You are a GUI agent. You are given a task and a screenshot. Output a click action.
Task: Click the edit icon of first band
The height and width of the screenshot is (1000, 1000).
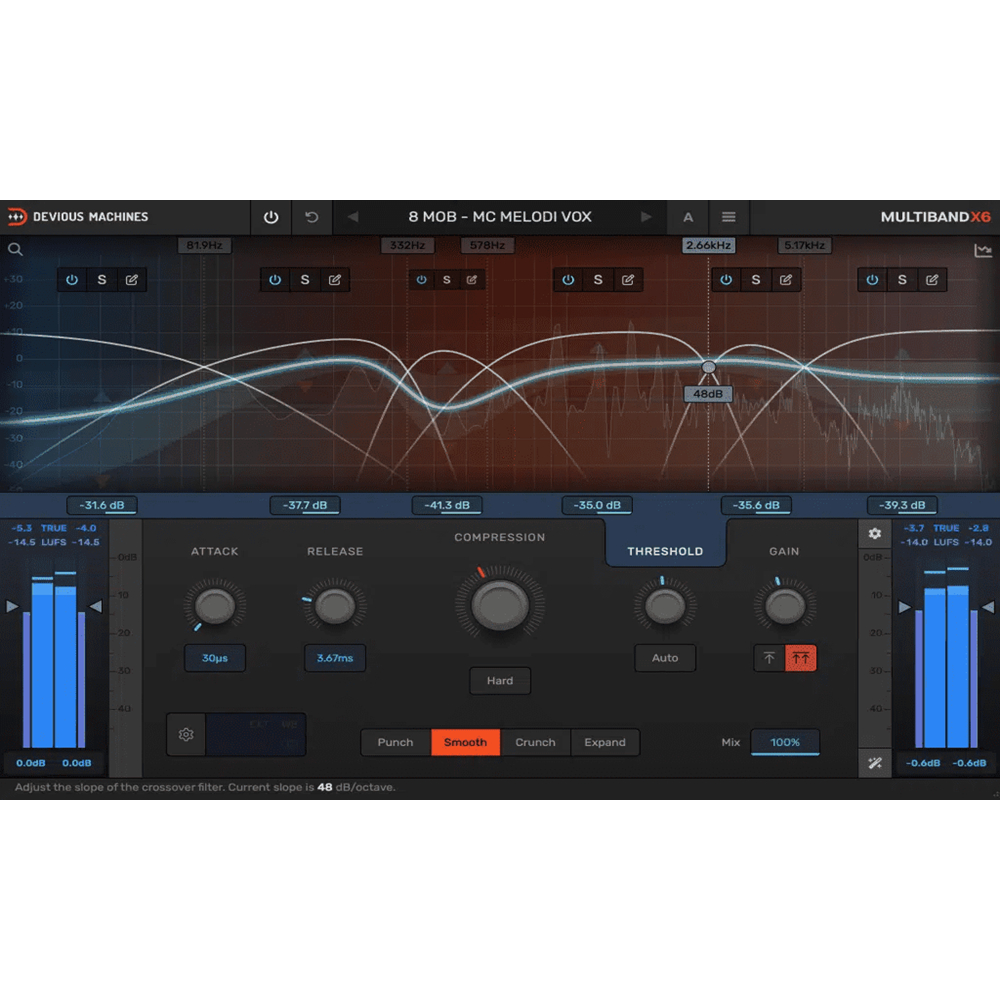(132, 280)
